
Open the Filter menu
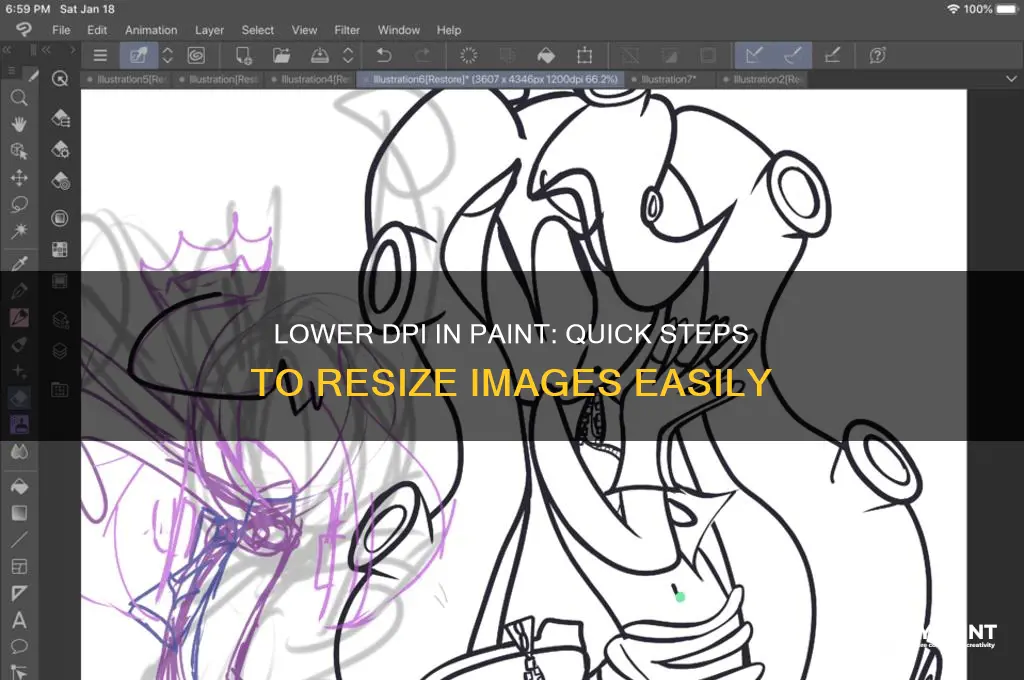coord(347,30)
